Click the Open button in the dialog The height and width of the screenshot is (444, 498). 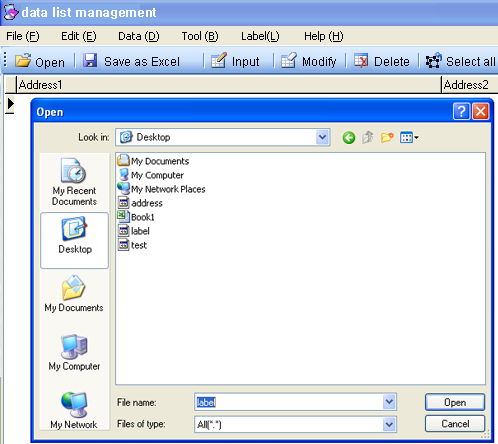(455, 402)
